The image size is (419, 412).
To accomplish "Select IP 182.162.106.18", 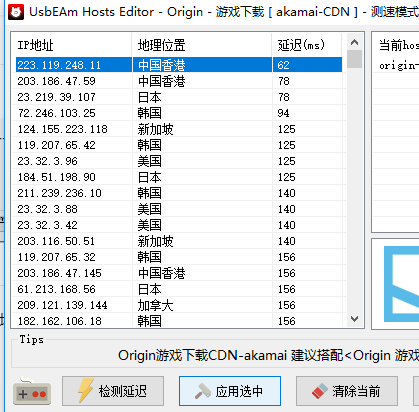I will coord(59,321).
